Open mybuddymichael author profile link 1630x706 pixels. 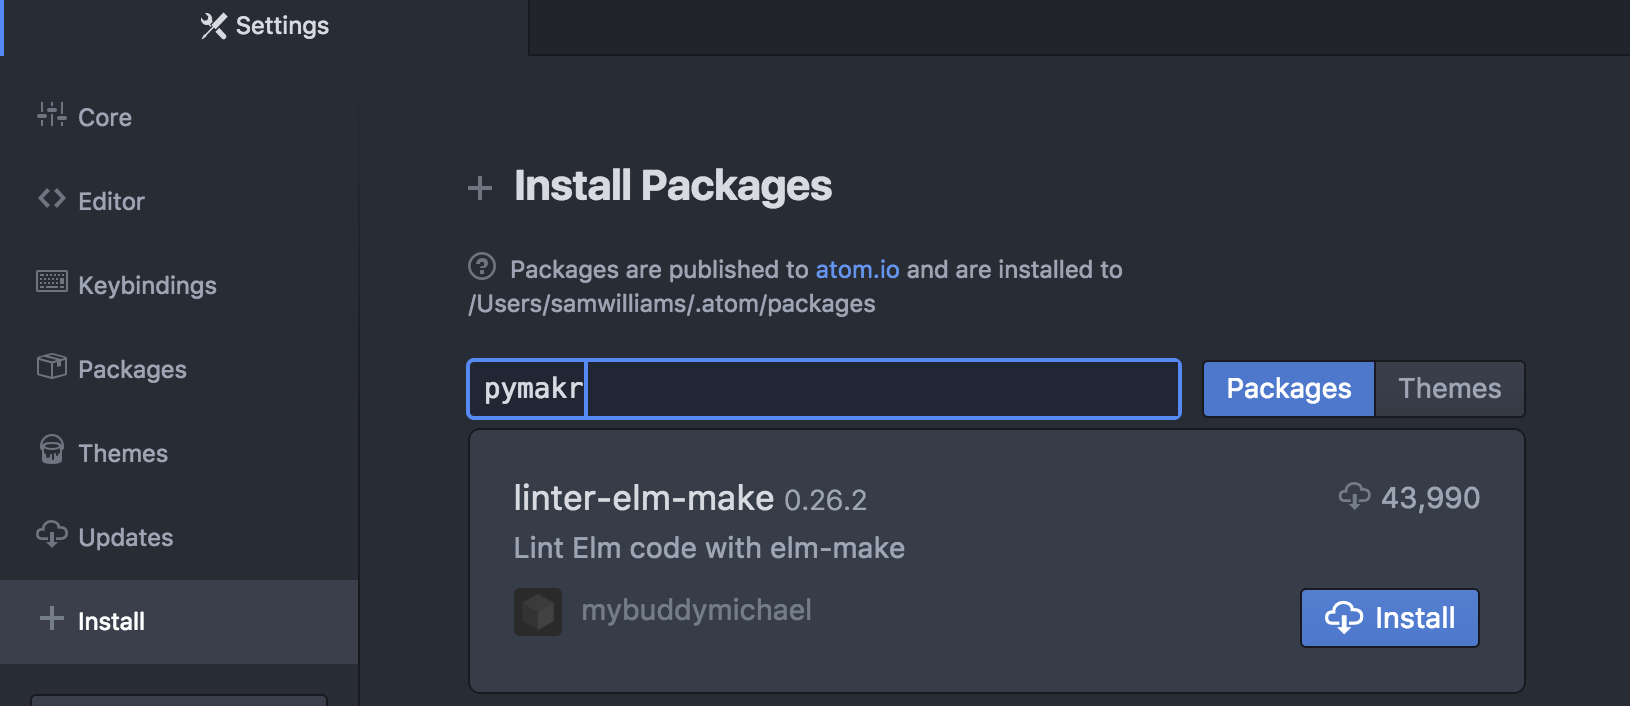(696, 610)
